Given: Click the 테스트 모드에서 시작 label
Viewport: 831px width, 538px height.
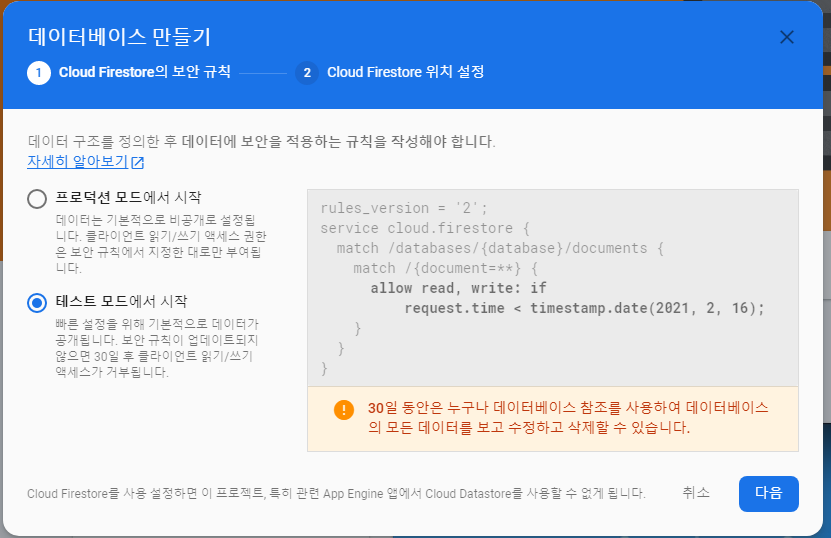Looking at the screenshot, I should click(121, 302).
